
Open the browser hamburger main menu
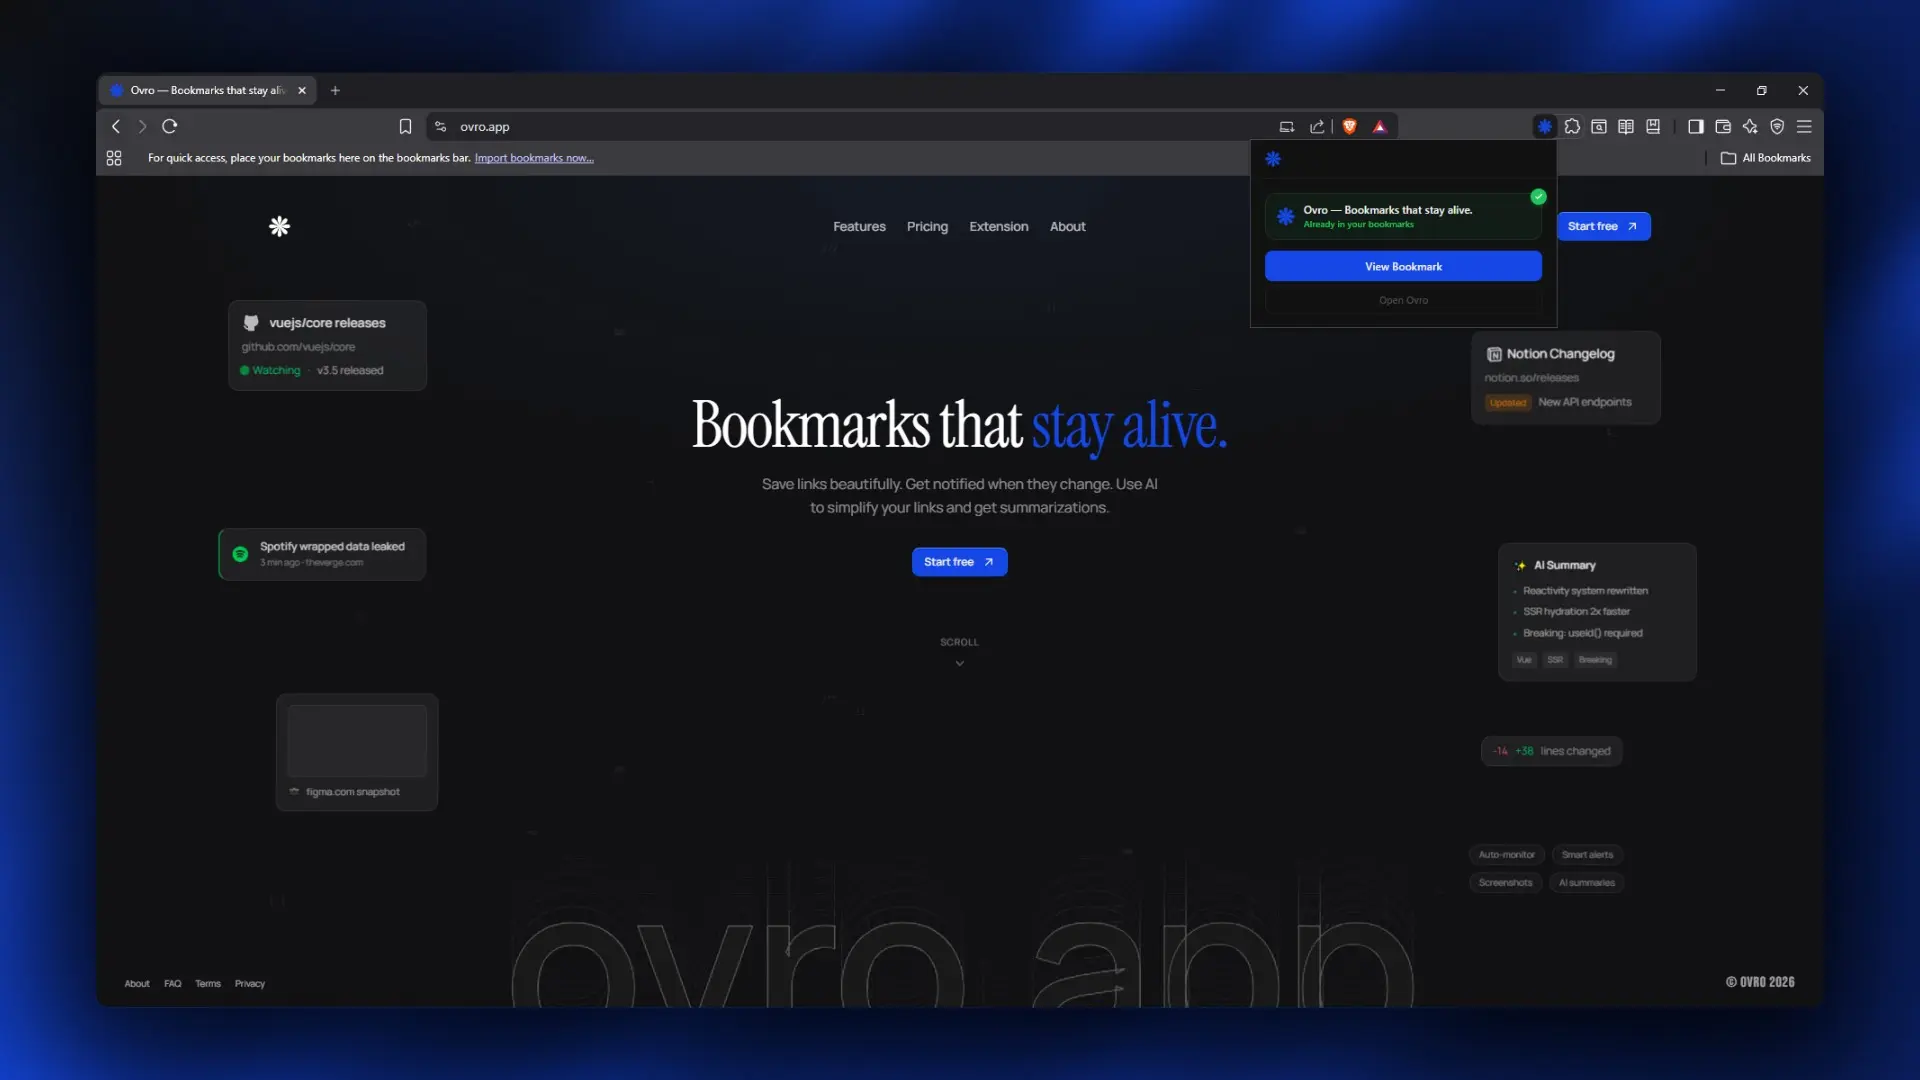tap(1804, 126)
